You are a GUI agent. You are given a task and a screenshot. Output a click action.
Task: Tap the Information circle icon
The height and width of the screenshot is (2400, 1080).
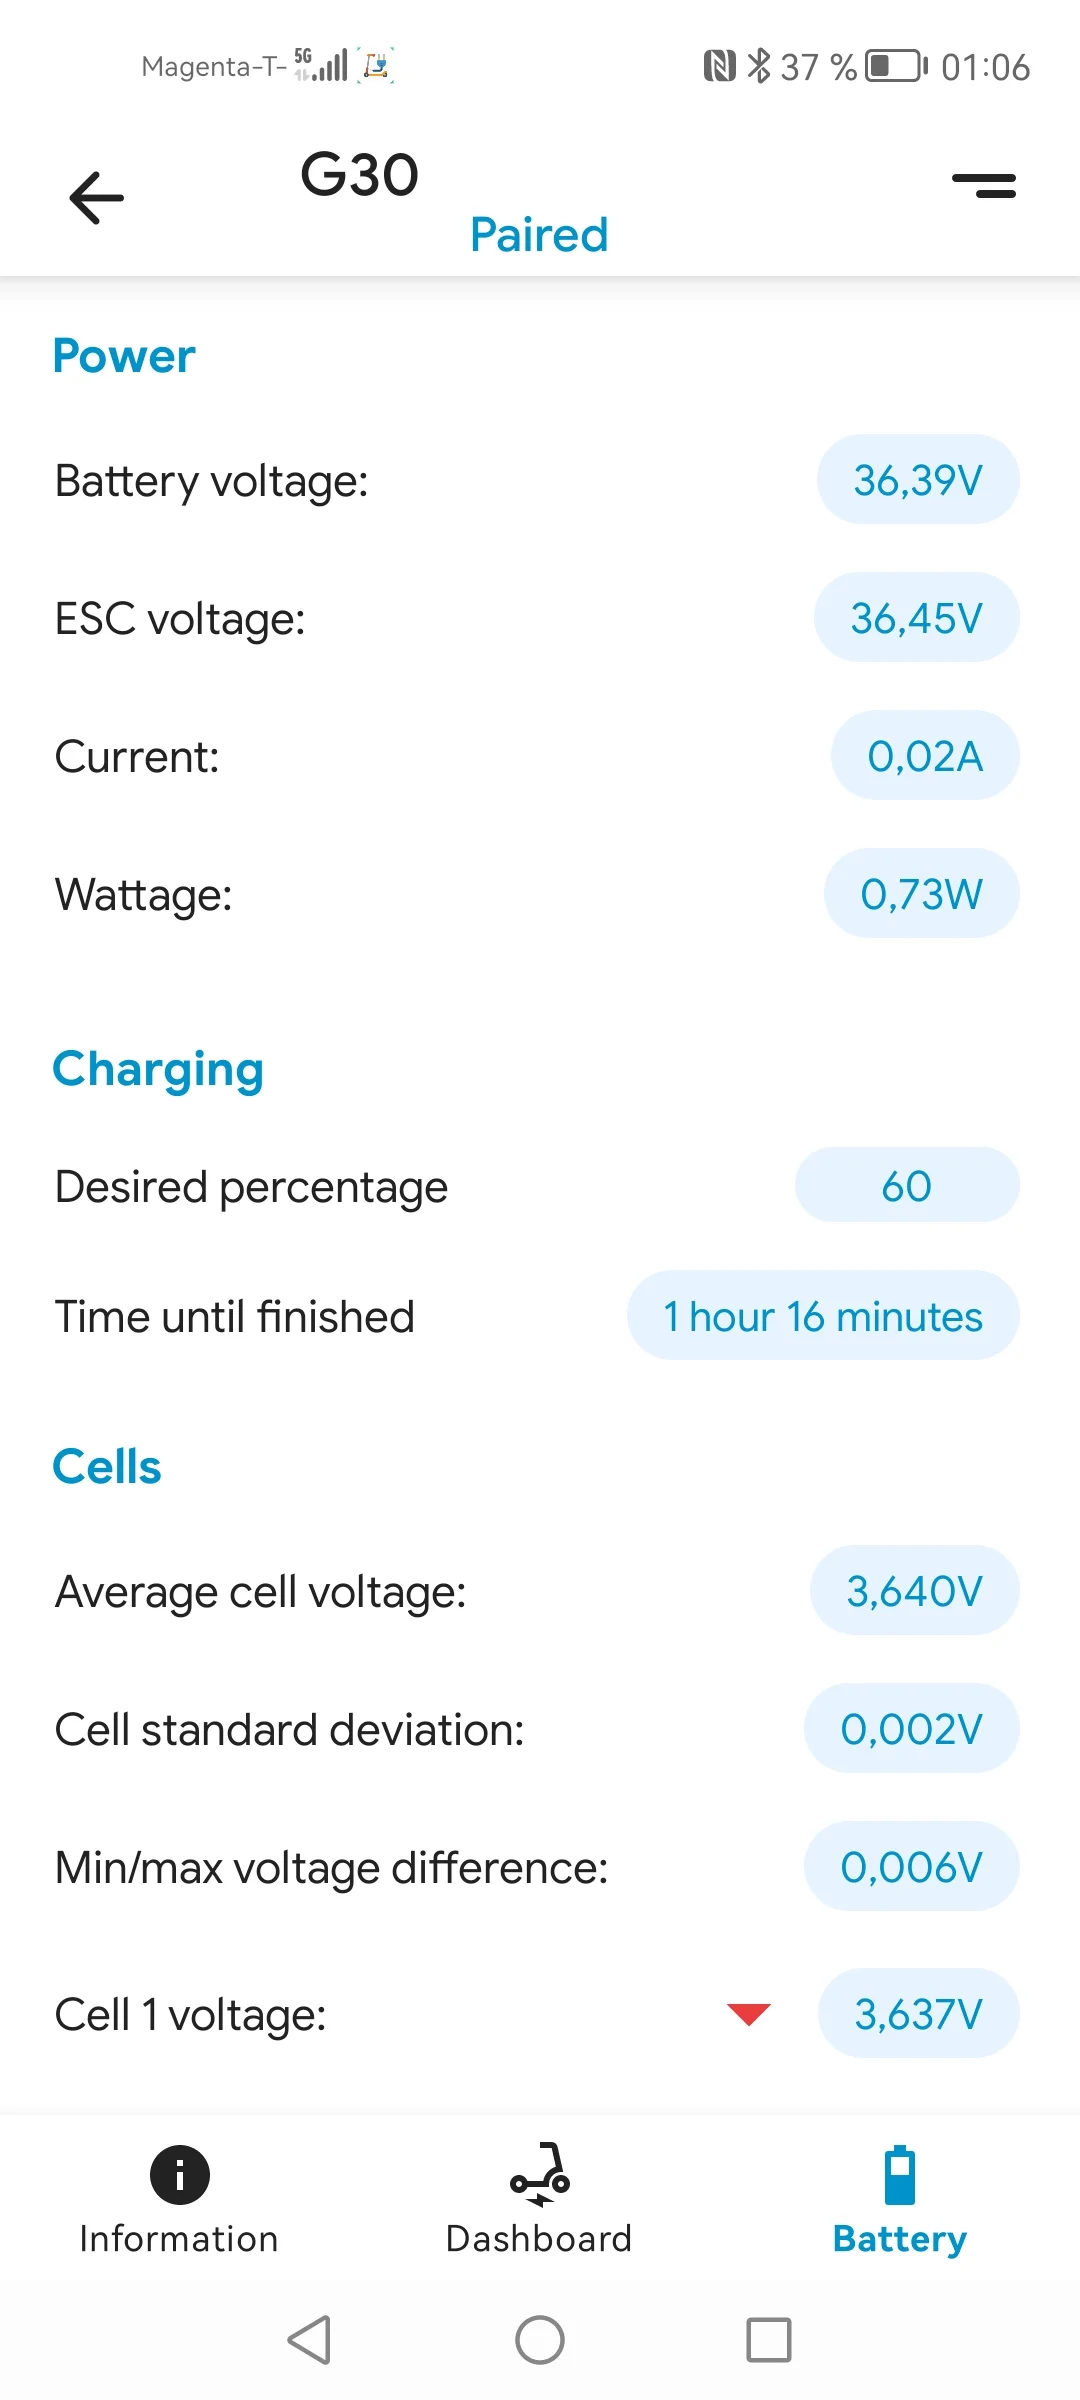[180, 2174]
